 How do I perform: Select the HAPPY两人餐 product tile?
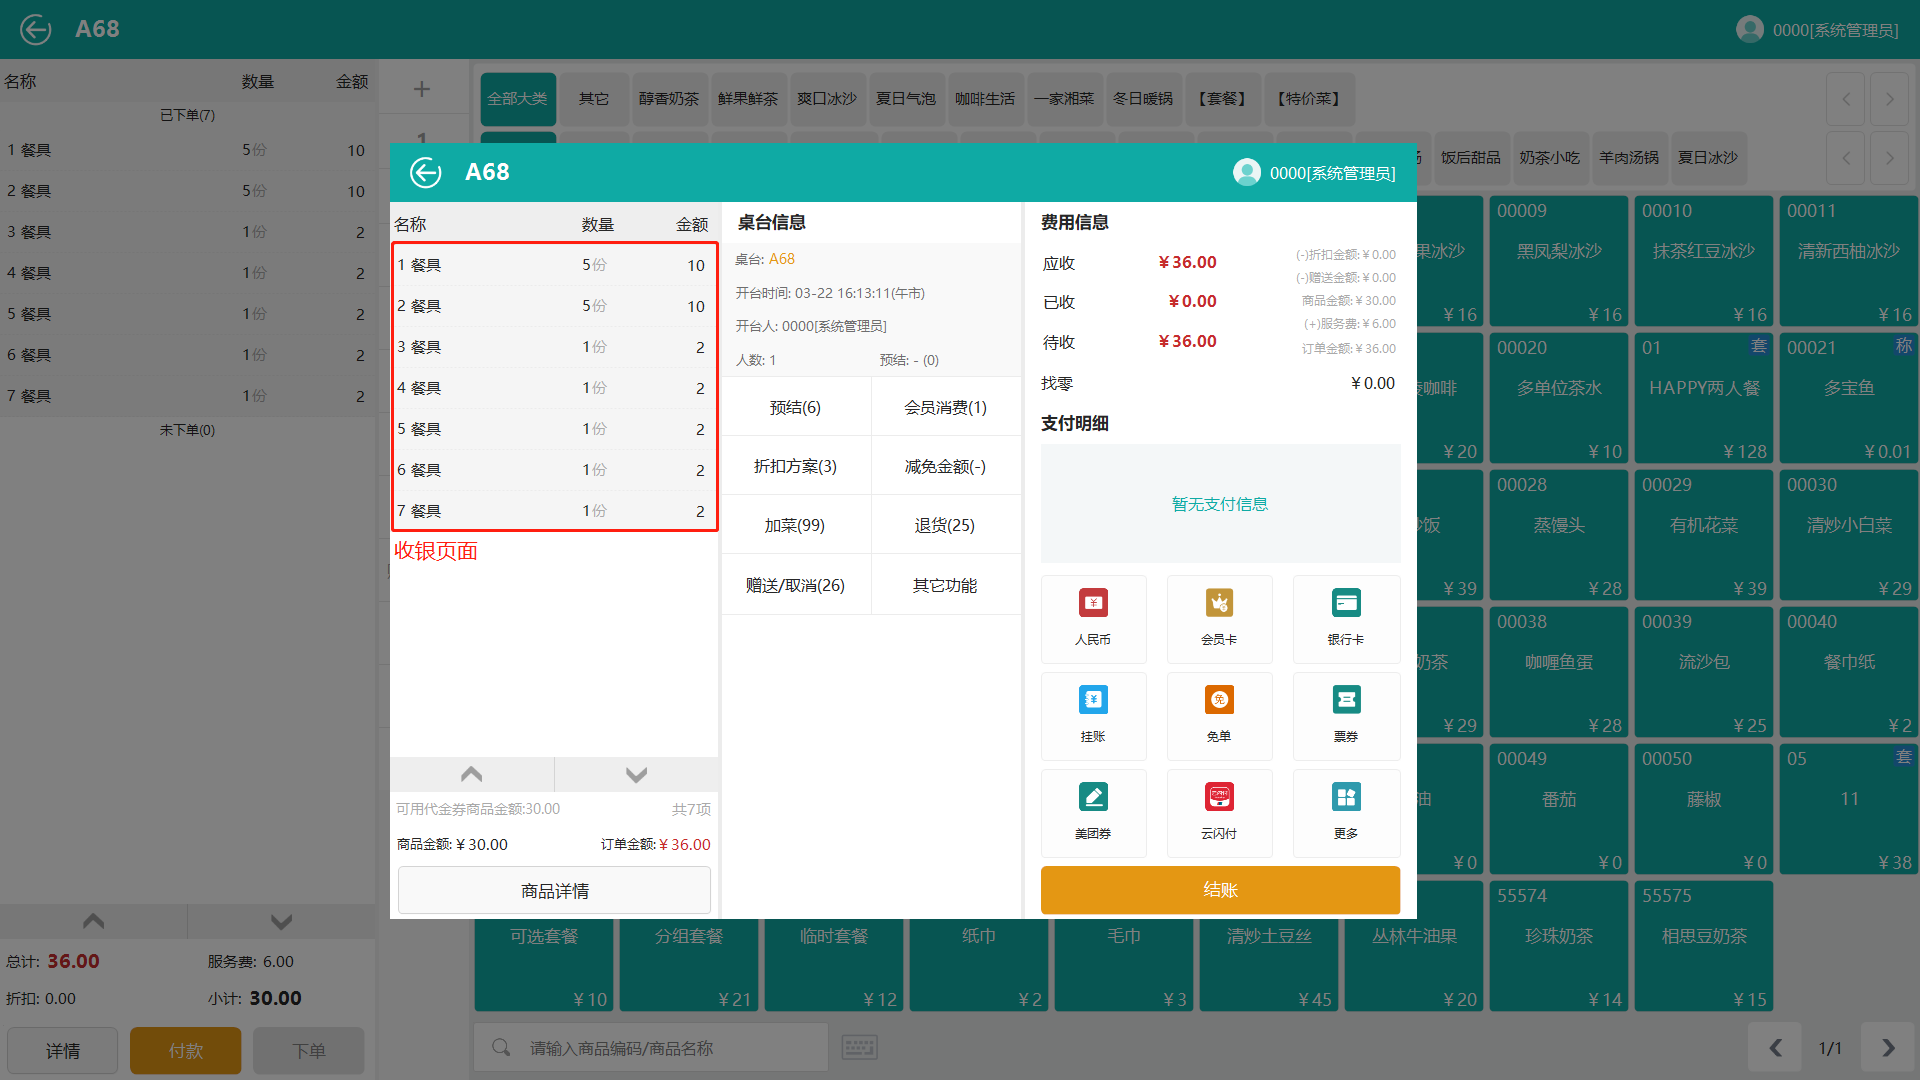coord(1704,399)
